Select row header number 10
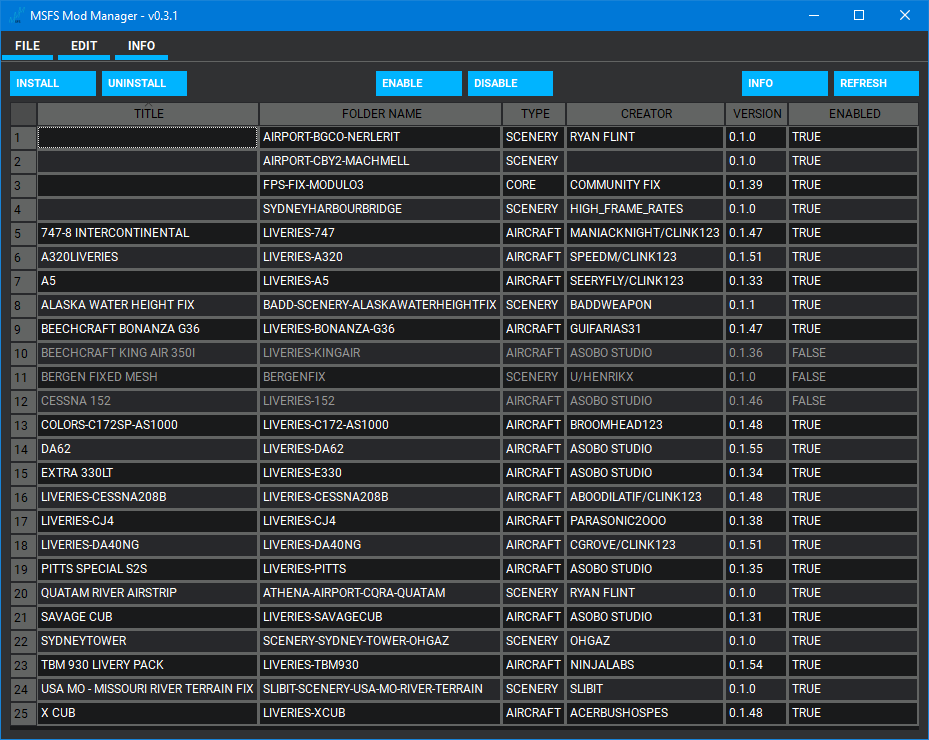This screenshot has width=929, height=740. (24, 353)
